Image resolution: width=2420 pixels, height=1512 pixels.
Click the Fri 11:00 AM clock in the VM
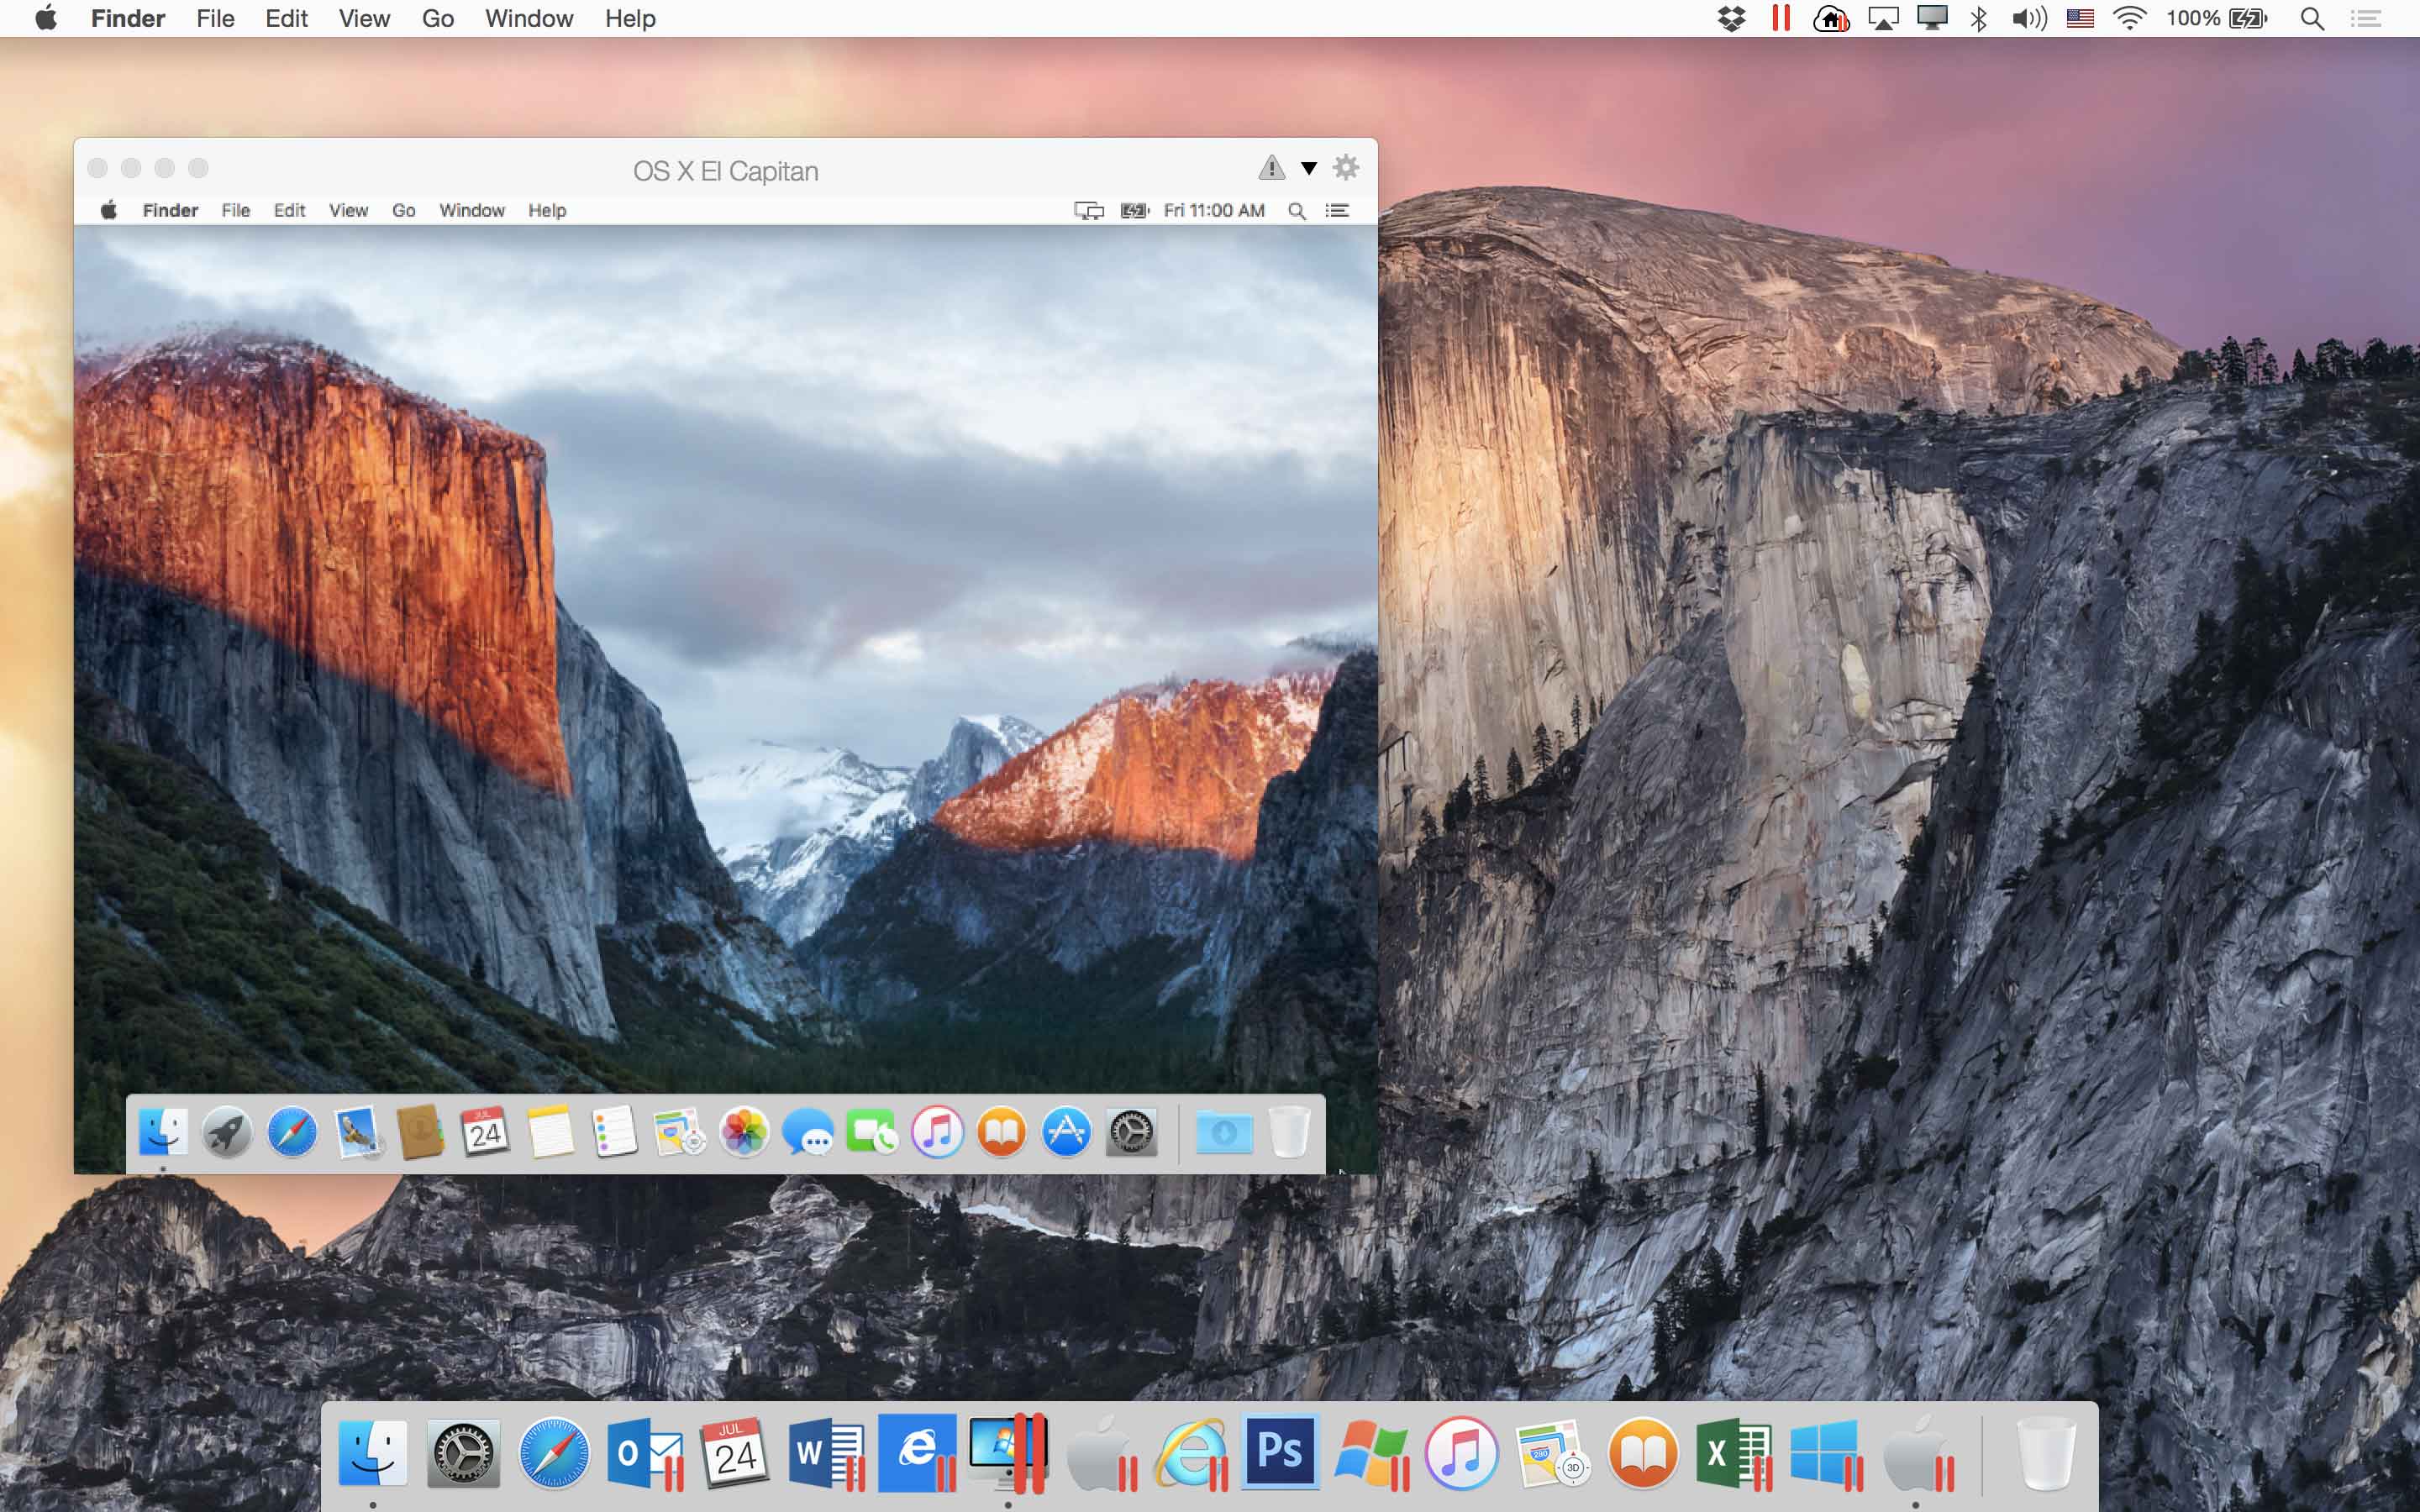coord(1213,210)
